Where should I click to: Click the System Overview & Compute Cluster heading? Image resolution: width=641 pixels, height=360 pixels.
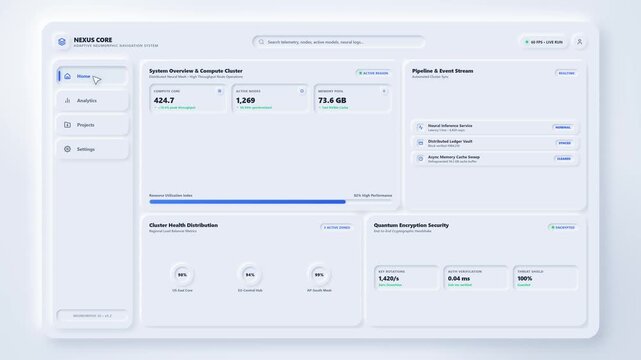[195, 71]
